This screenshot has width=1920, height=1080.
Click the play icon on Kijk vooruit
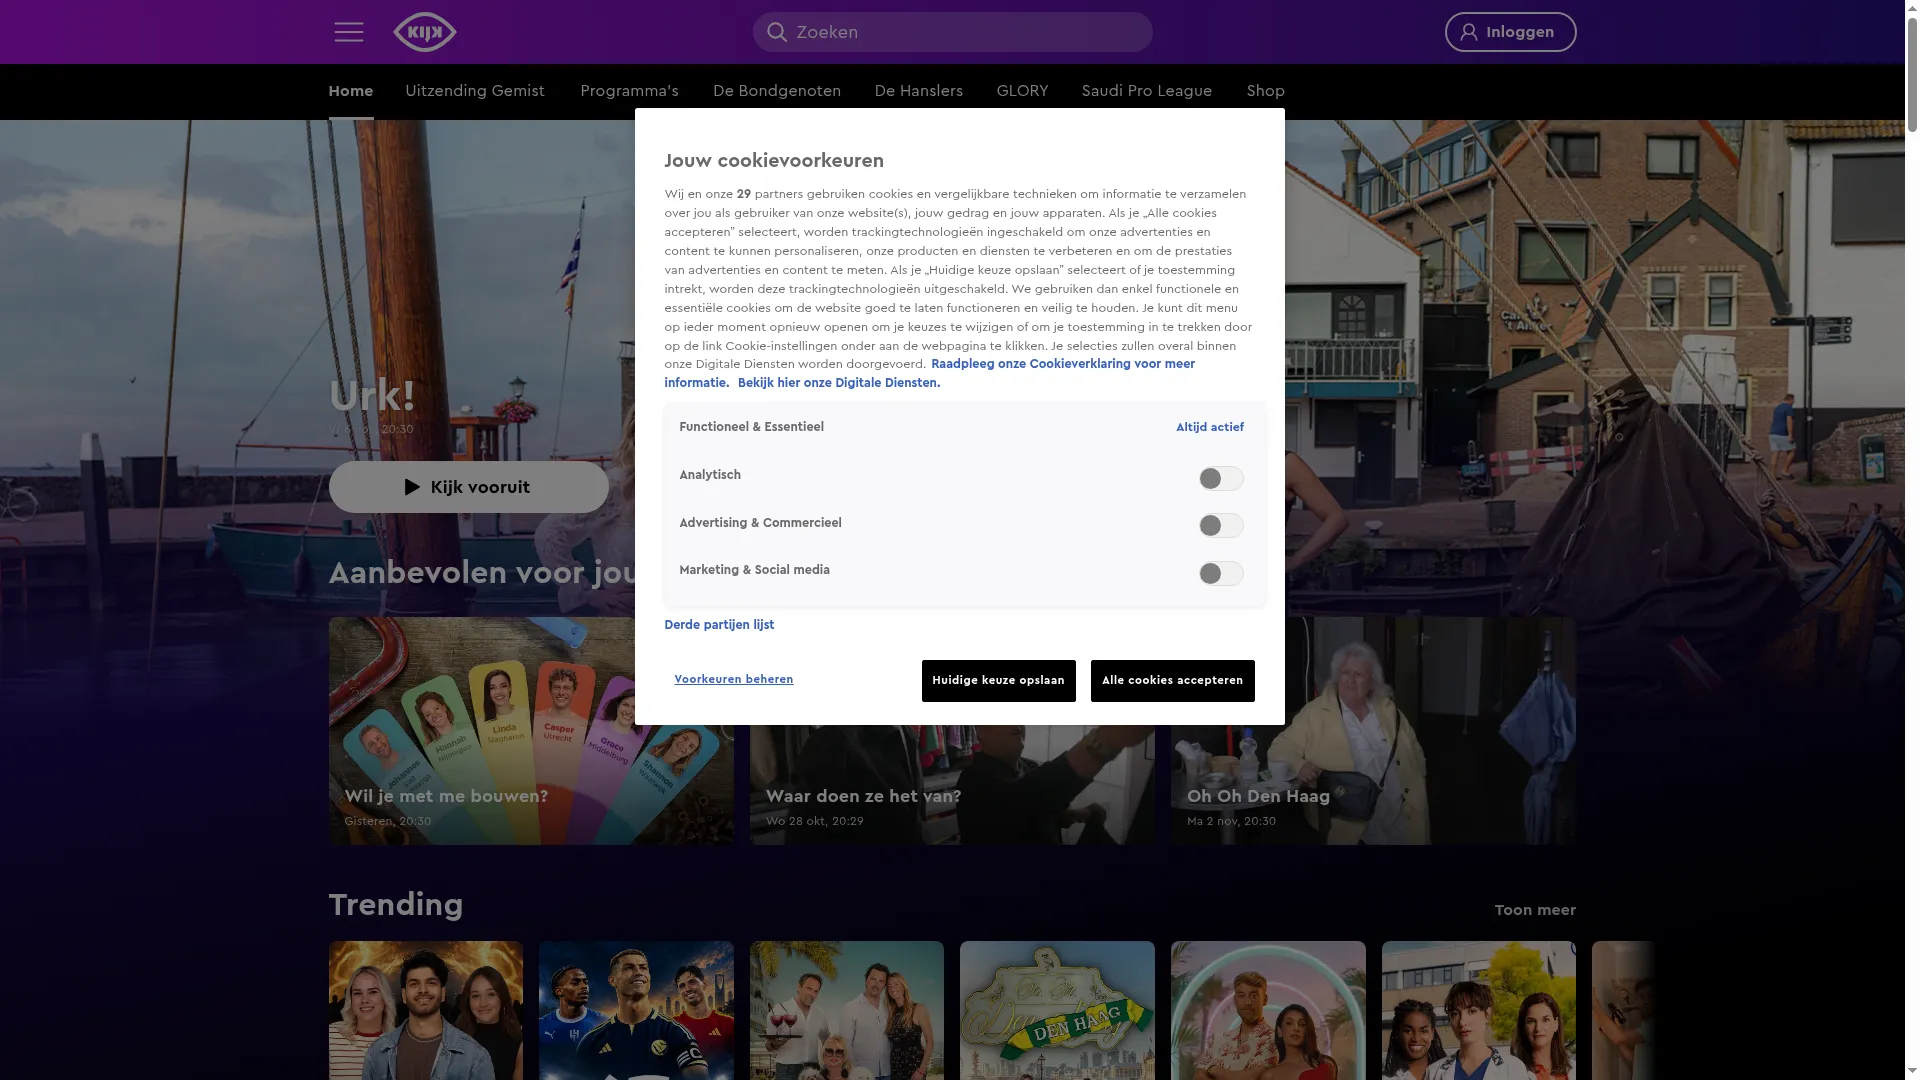pyautogui.click(x=412, y=487)
